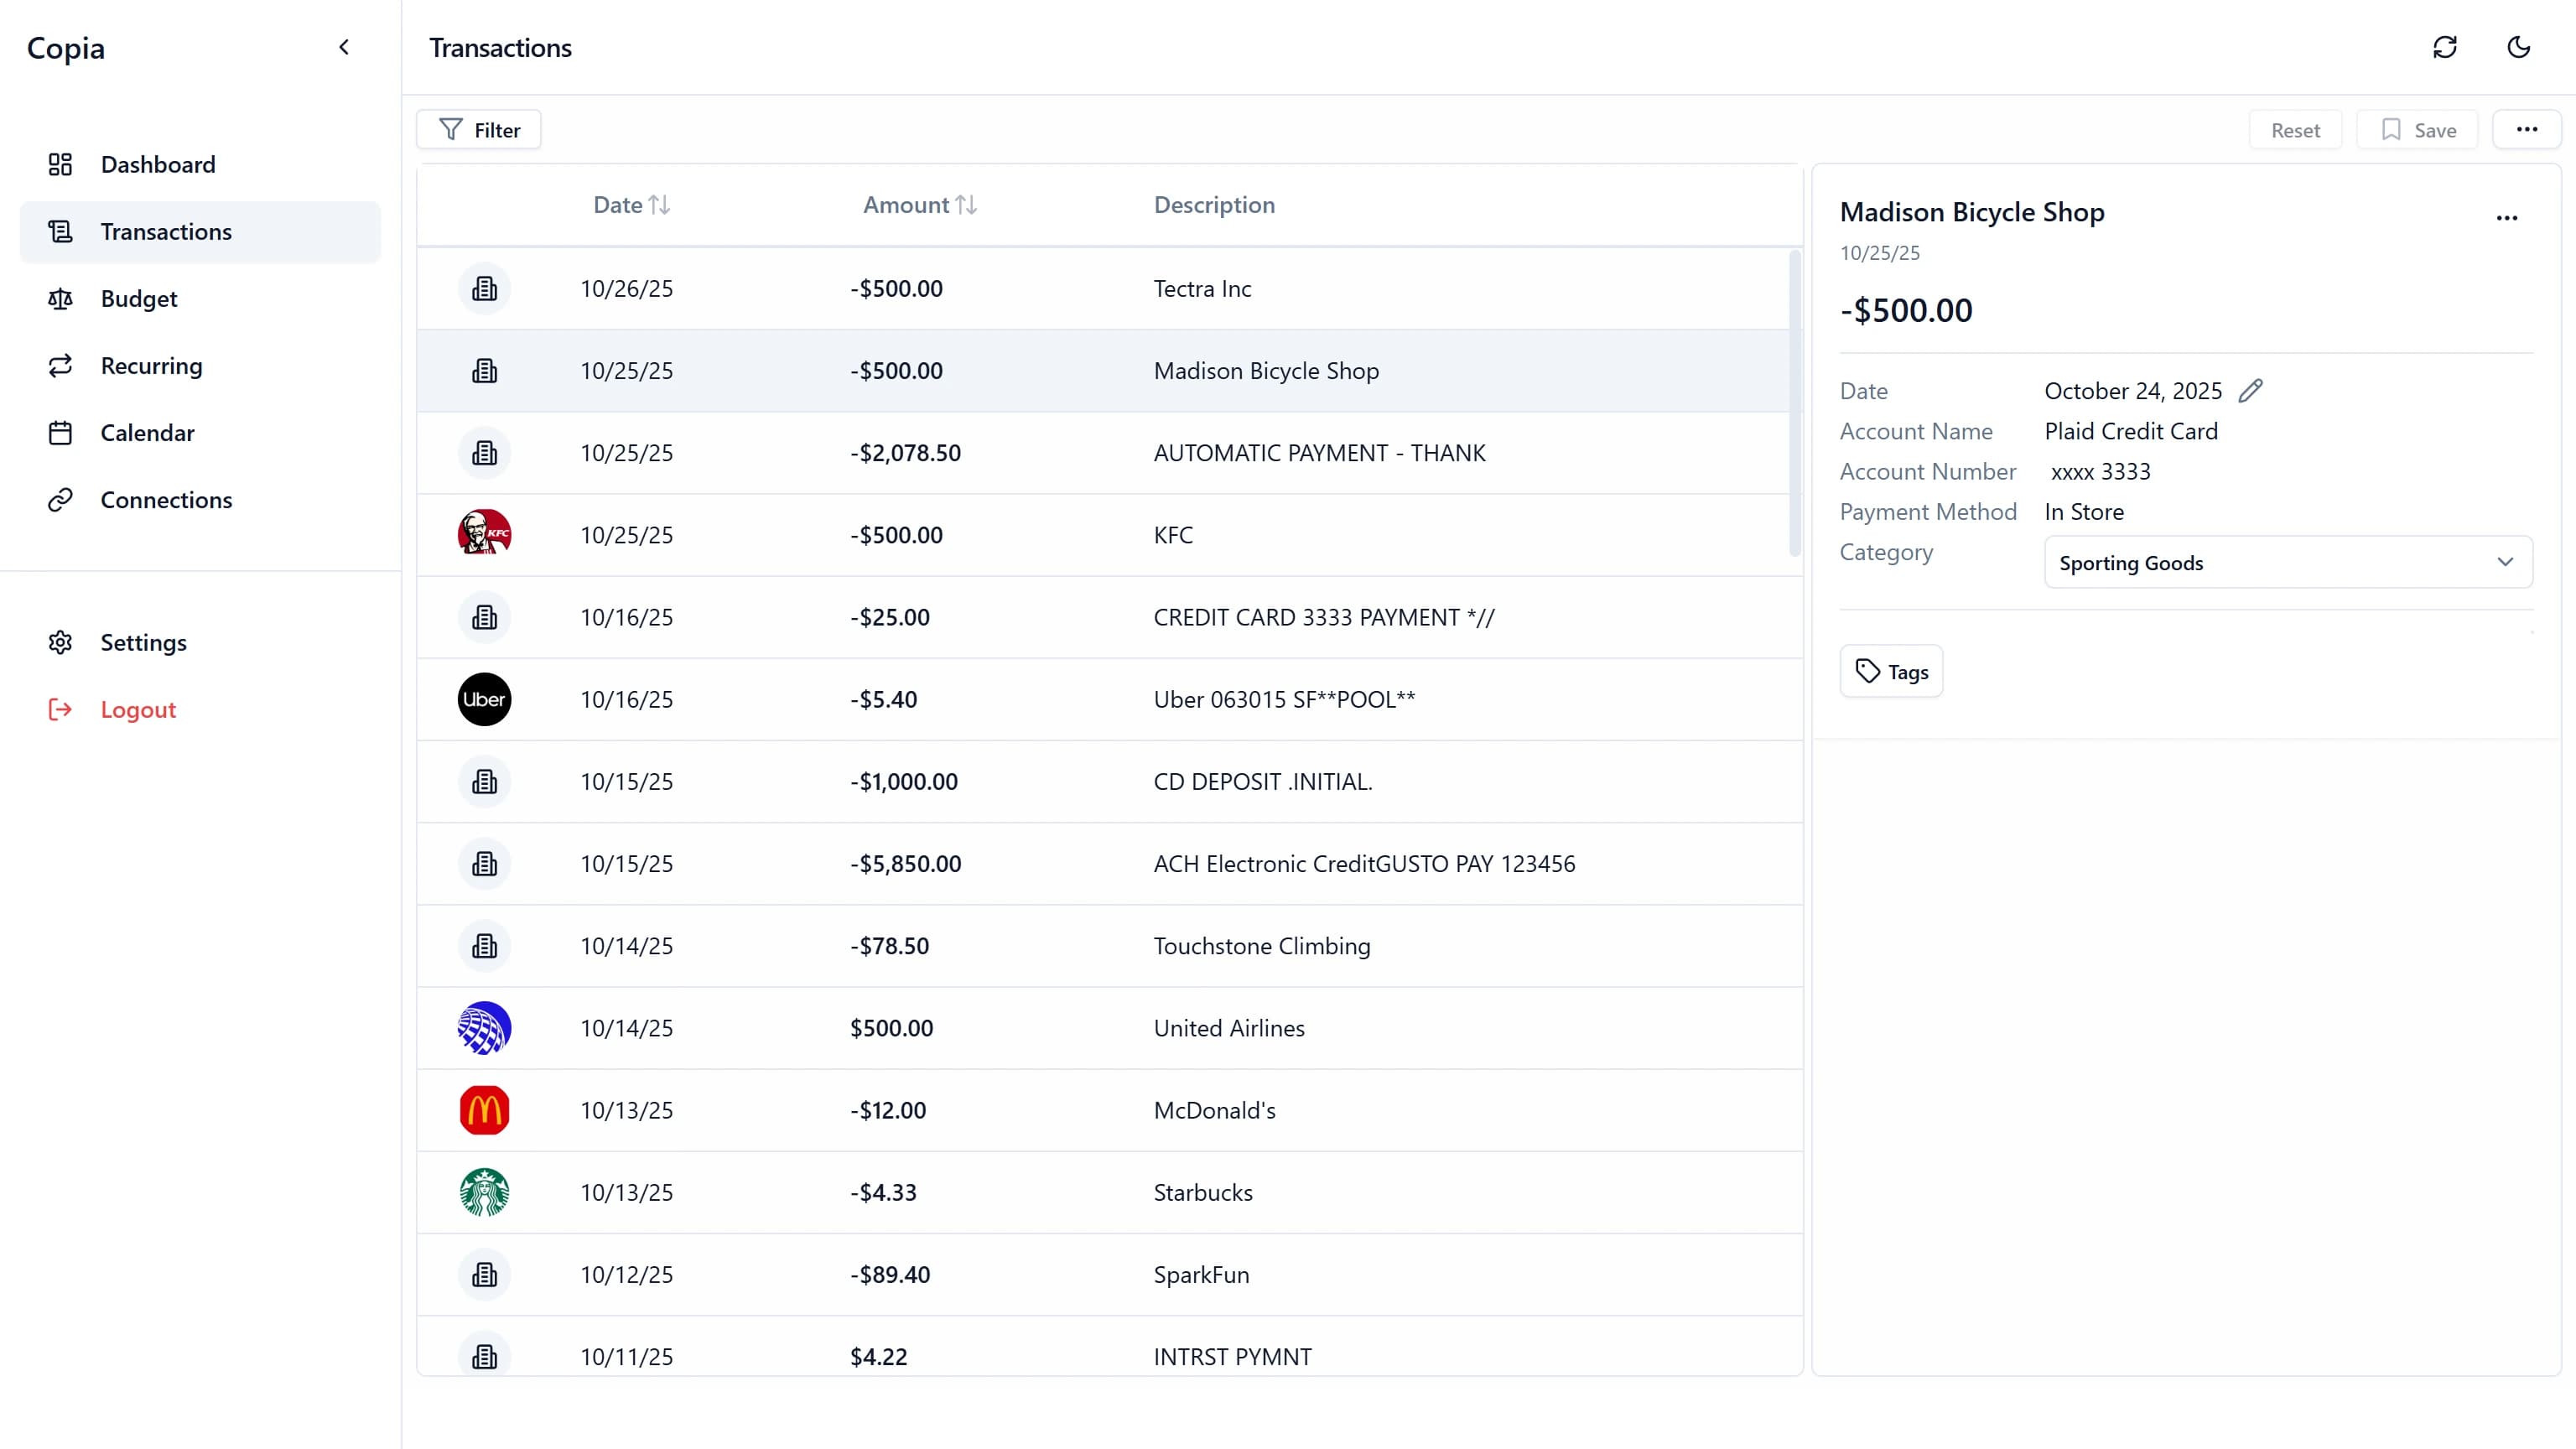Viewport: 2576px width, 1449px height.
Task: Select the Starbucks transaction row
Action: [1100, 1192]
